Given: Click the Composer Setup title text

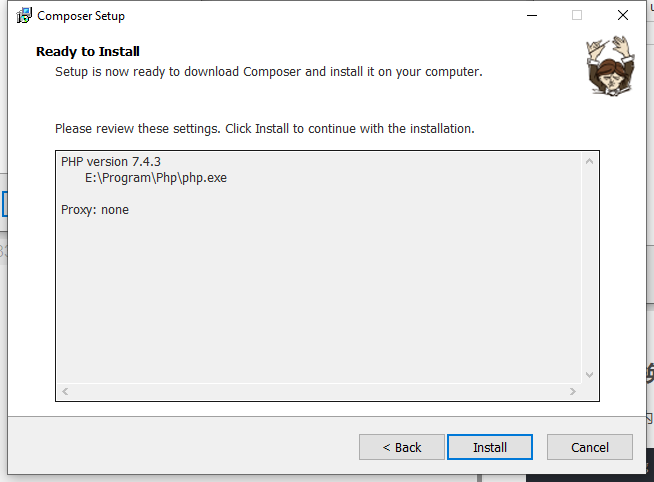Looking at the screenshot, I should pos(81,16).
